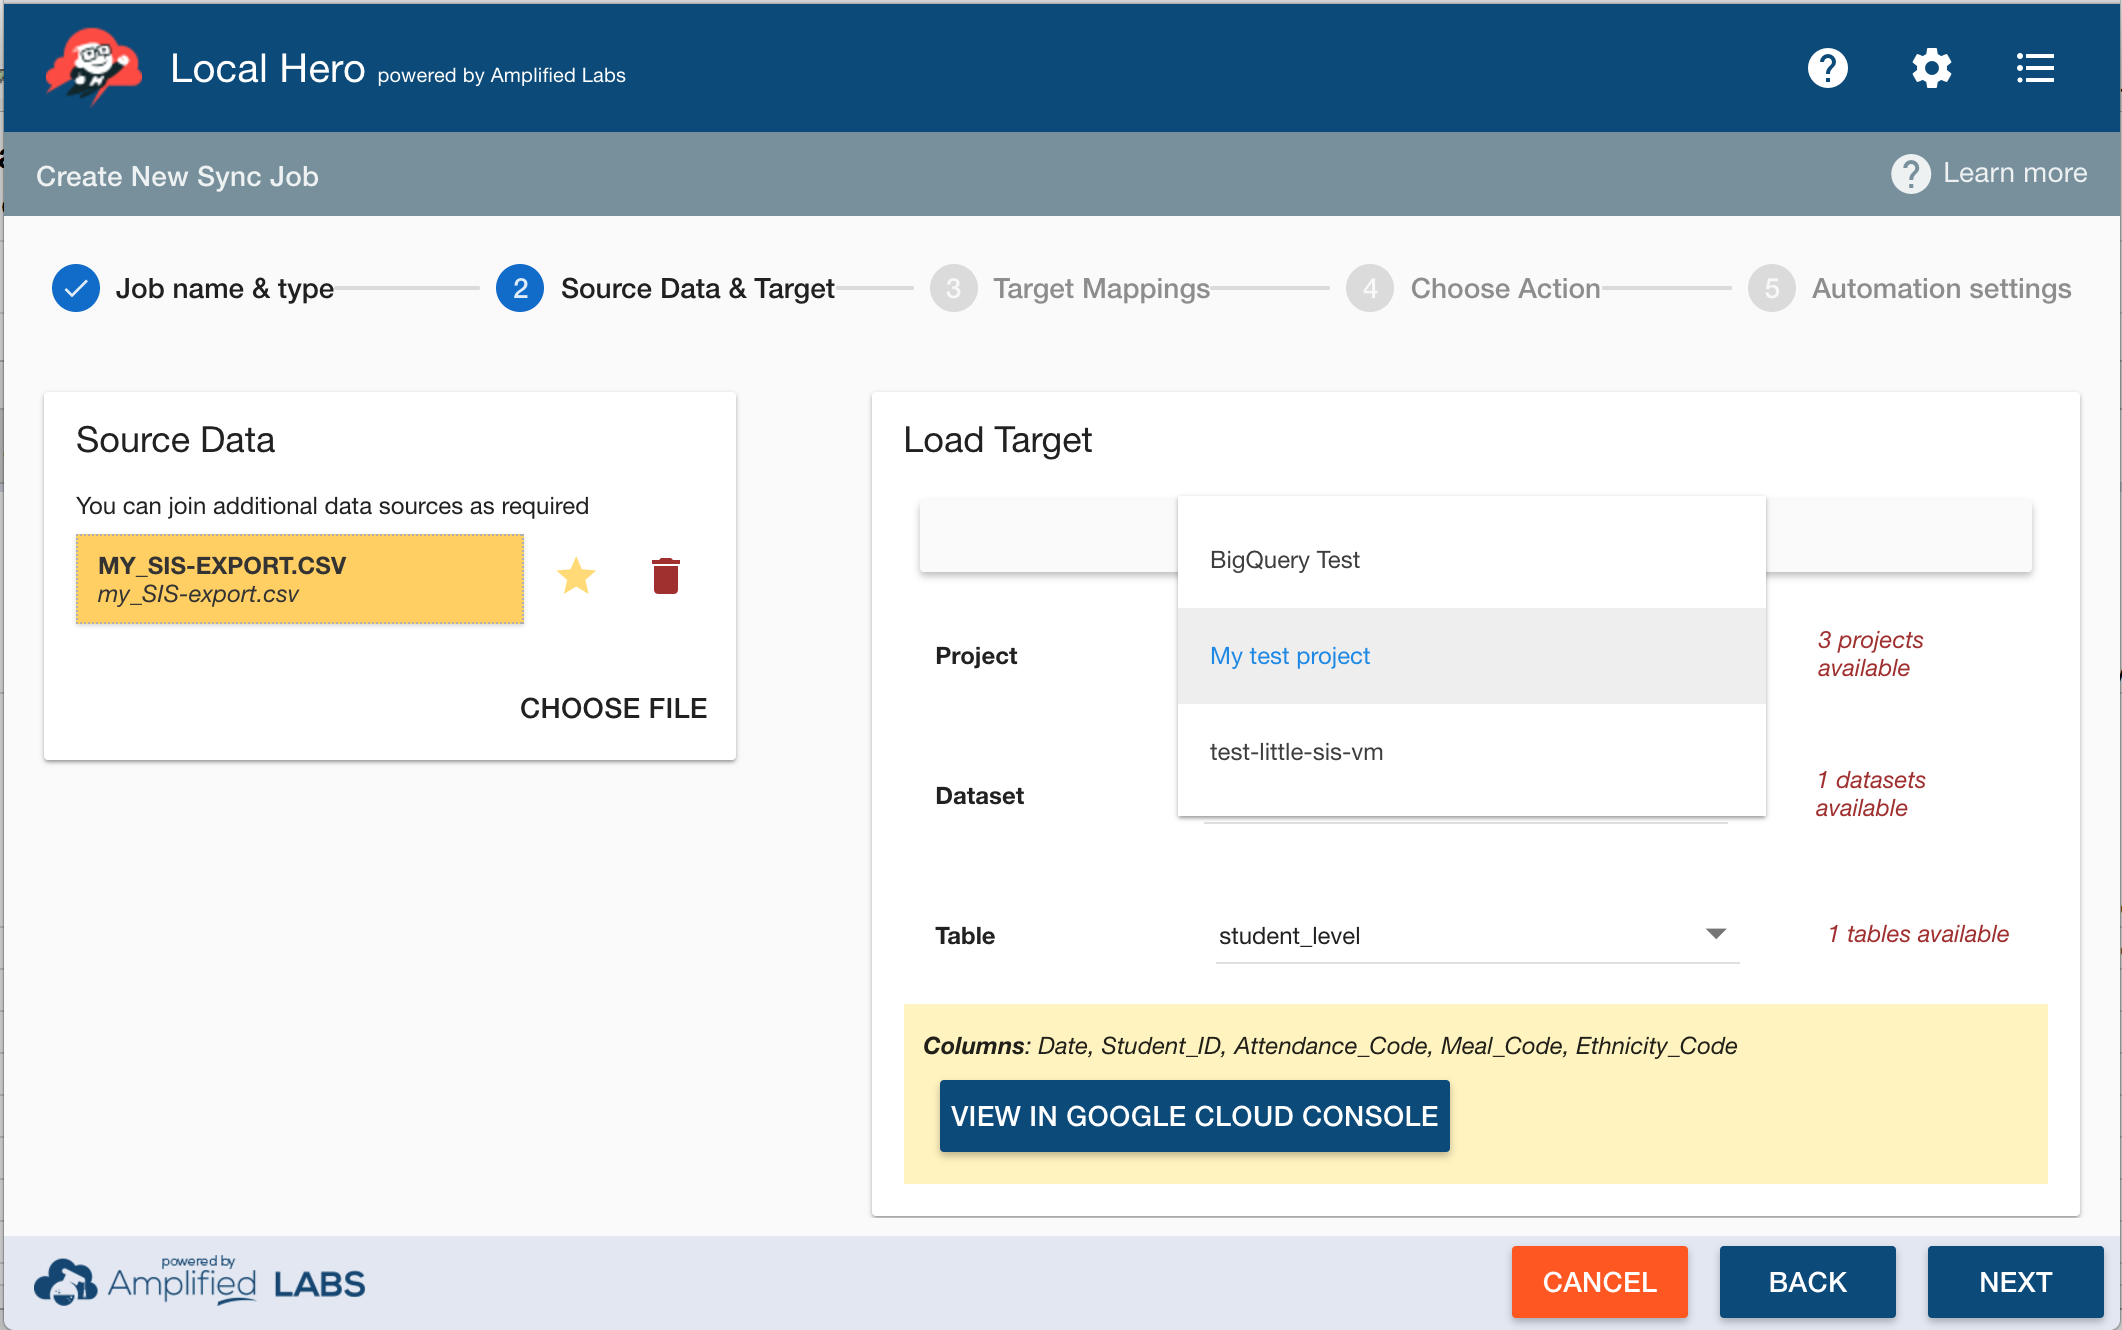The image size is (2122, 1330).
Task: Expand the Table student_level dropdown arrow
Action: click(1715, 934)
